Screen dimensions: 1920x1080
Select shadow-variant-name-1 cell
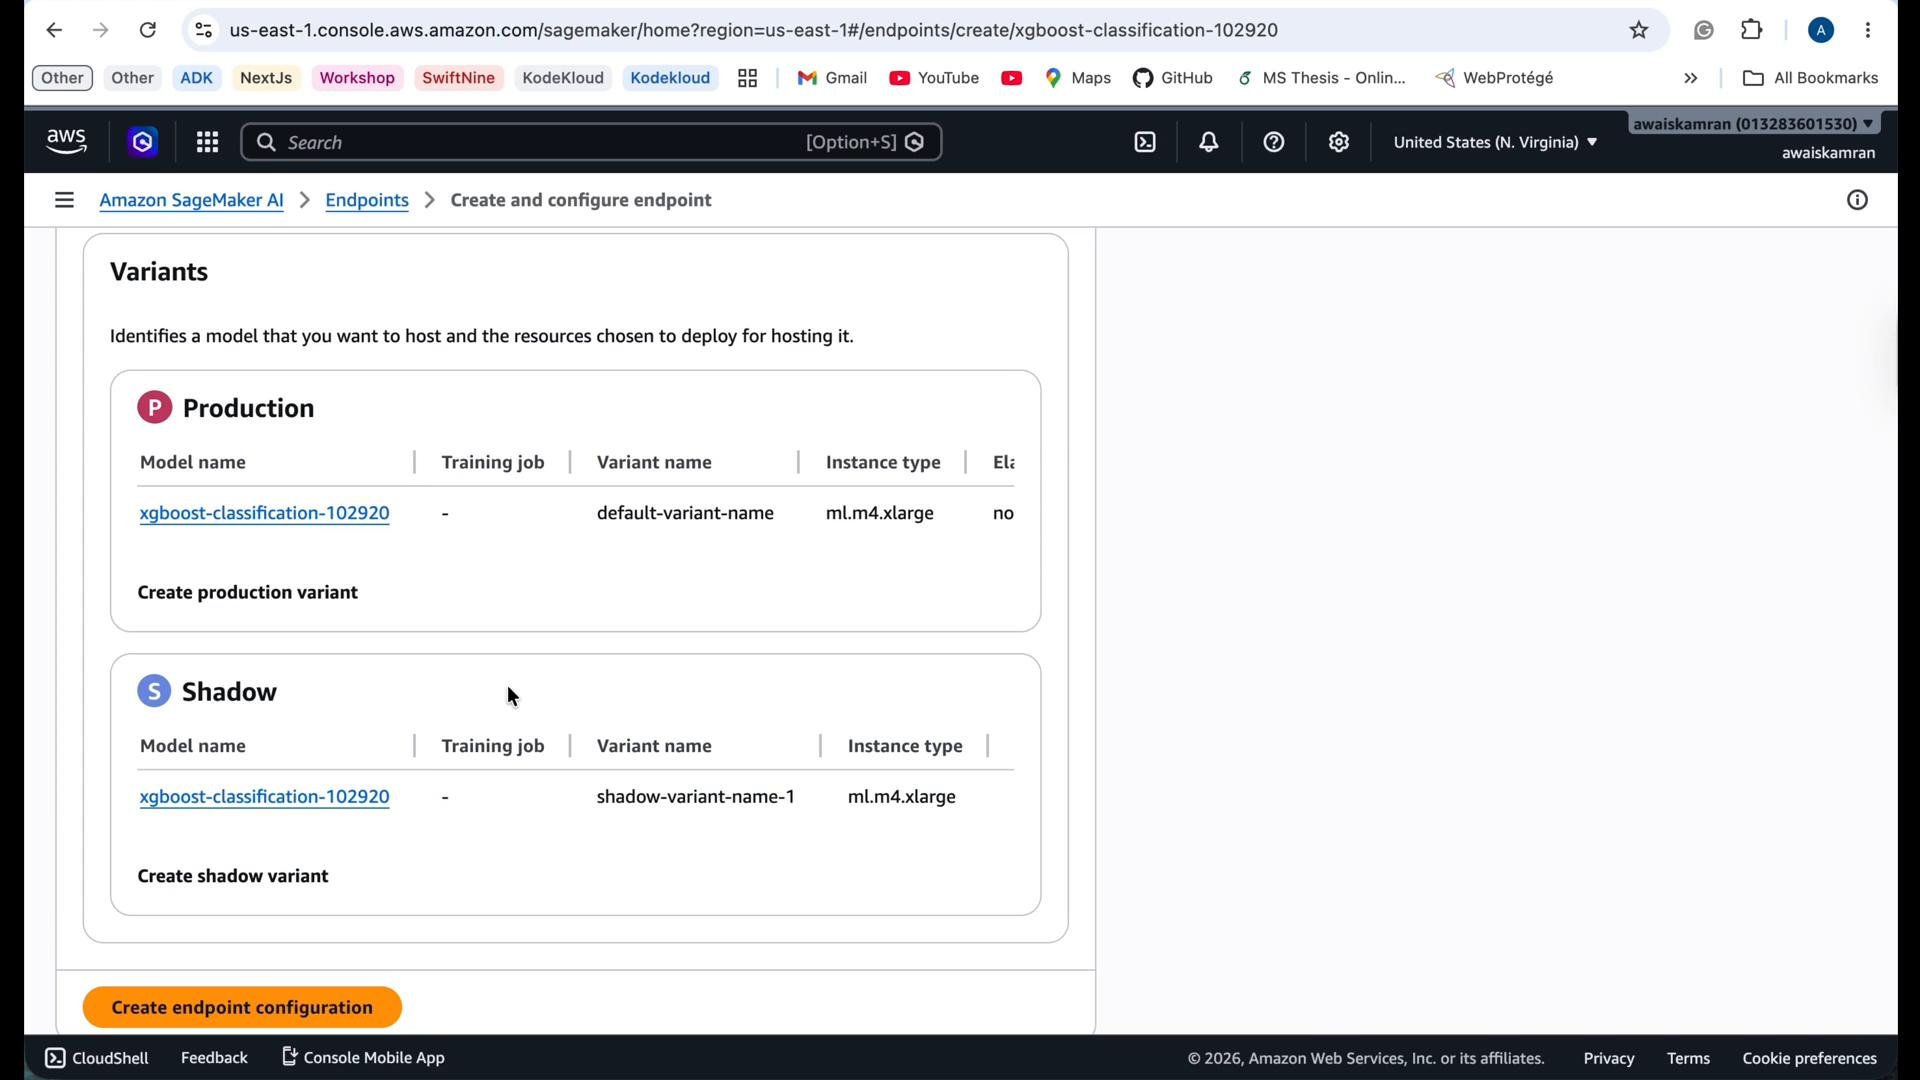pyautogui.click(x=696, y=797)
